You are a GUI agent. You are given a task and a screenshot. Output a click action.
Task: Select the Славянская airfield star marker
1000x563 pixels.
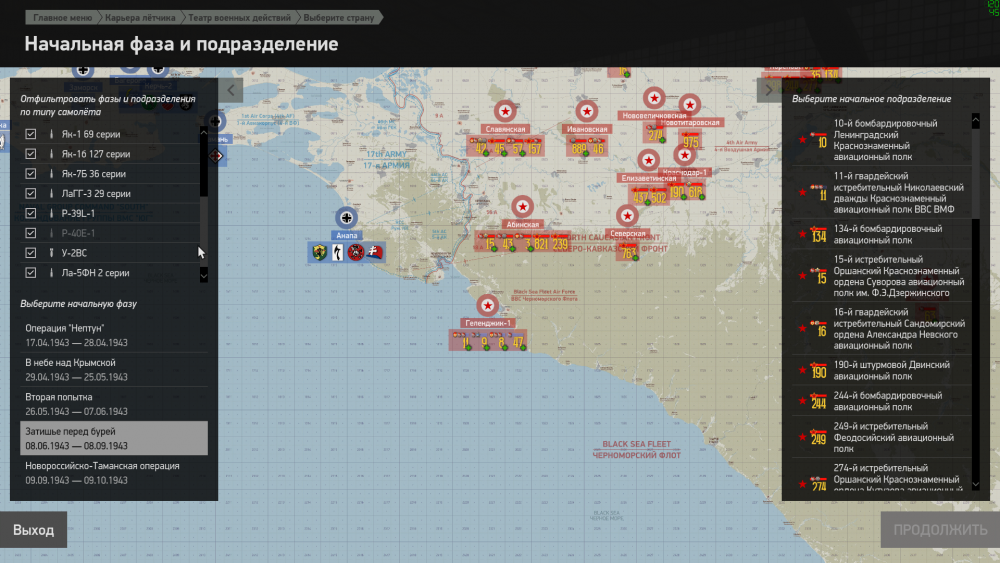pyautogui.click(x=505, y=112)
